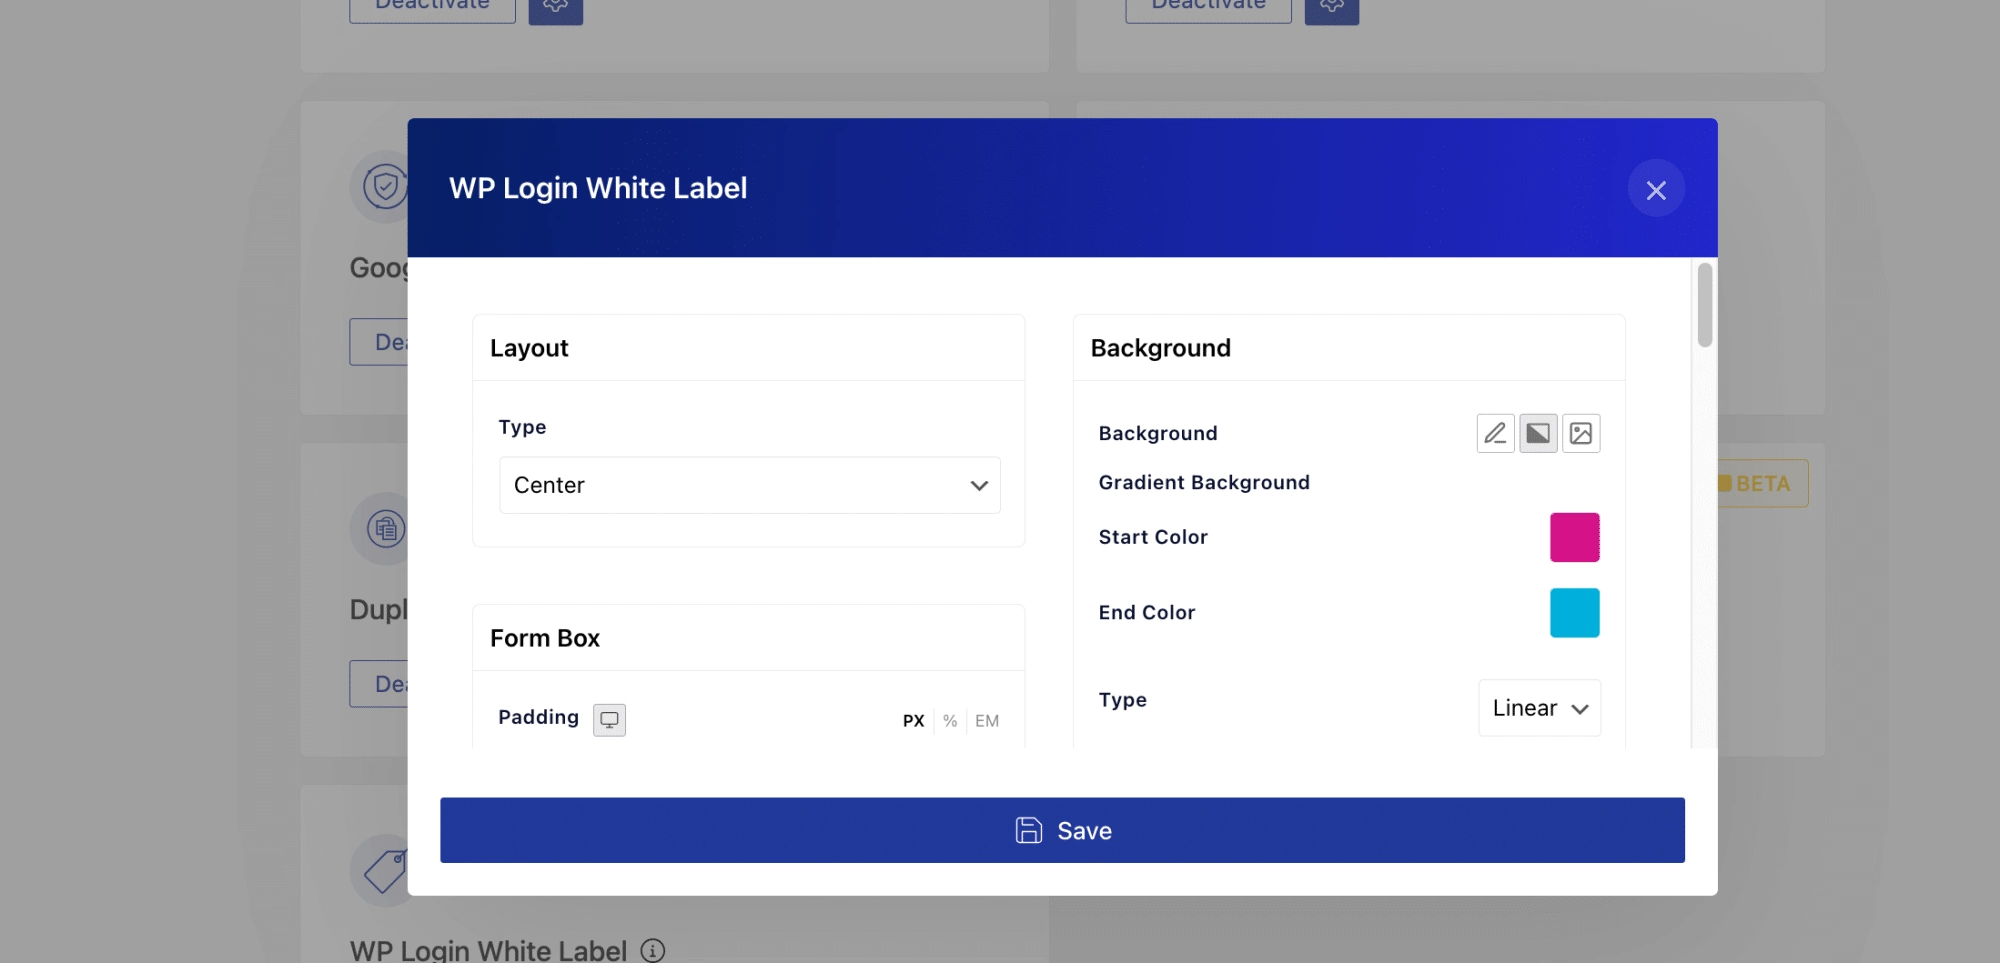Pick the pink gradient Start Color swatch

click(1575, 537)
